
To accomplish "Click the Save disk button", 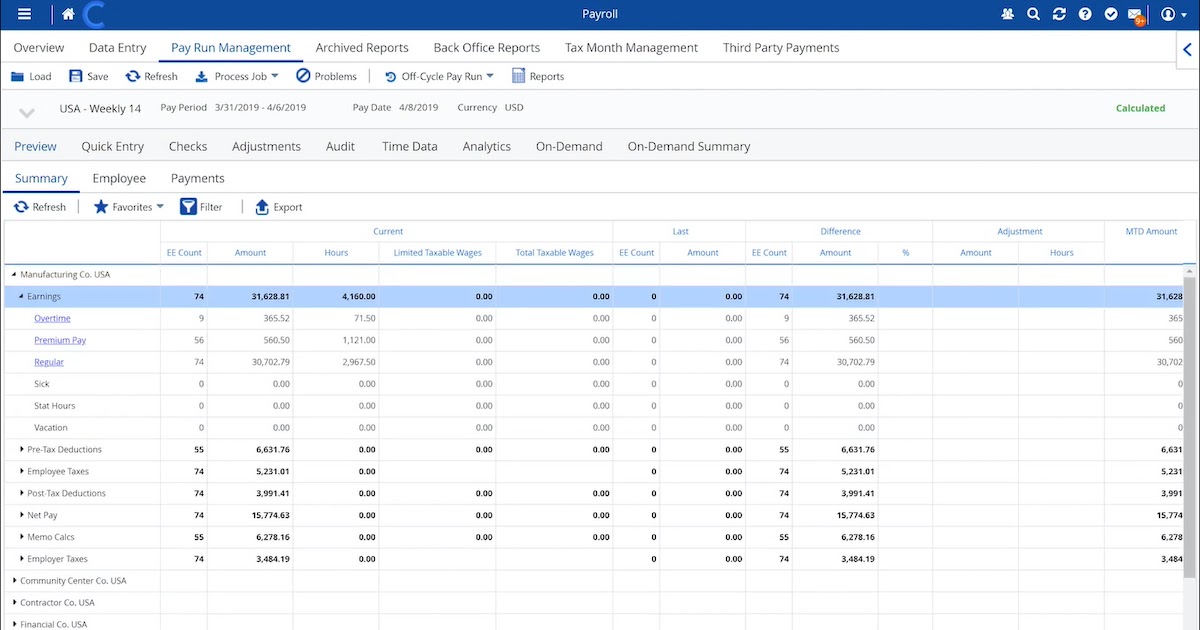I will coord(88,76).
